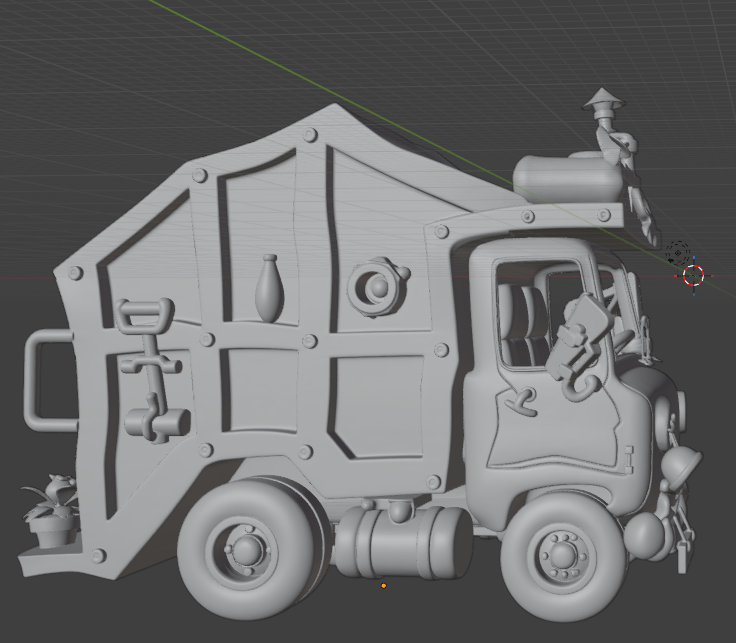Click the red-white 3D cursor

point(693,276)
